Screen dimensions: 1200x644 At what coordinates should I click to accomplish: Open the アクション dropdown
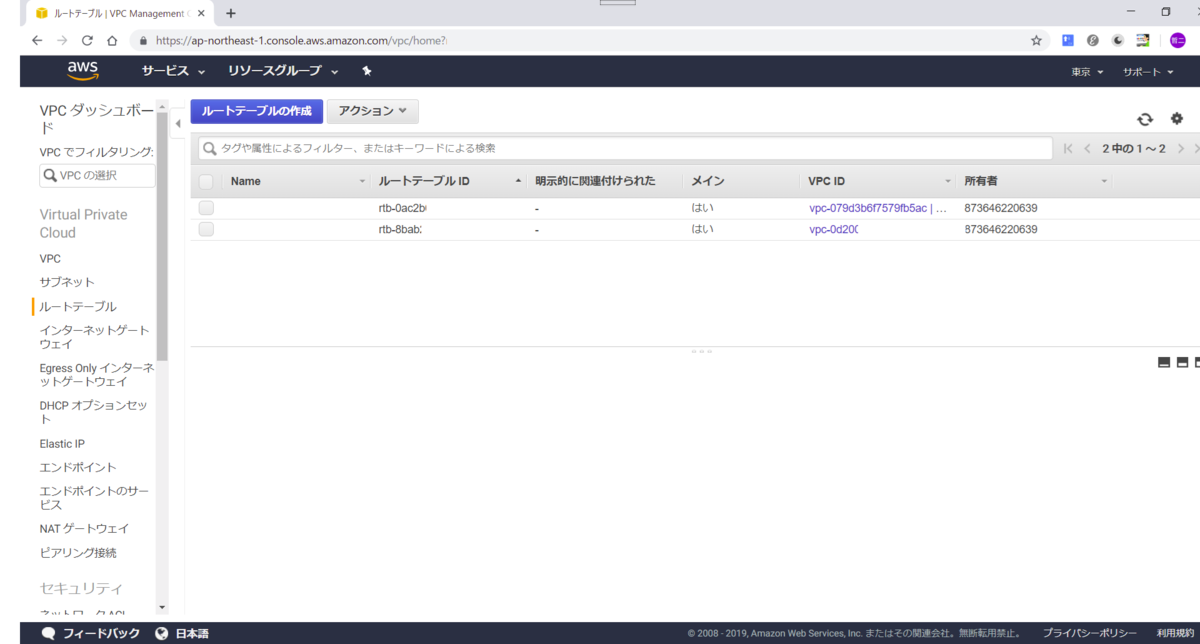(372, 111)
